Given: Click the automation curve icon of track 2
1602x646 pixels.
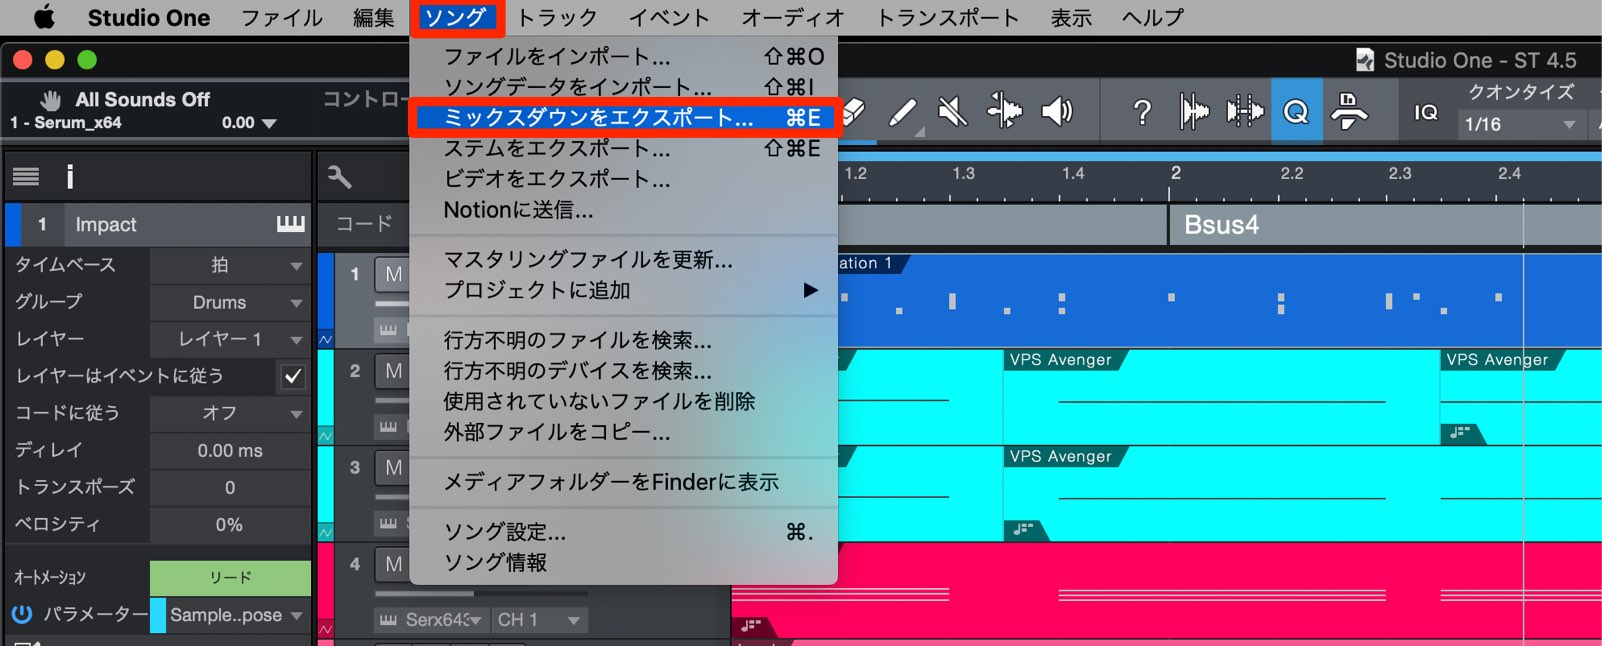Looking at the screenshot, I should tap(326, 436).
